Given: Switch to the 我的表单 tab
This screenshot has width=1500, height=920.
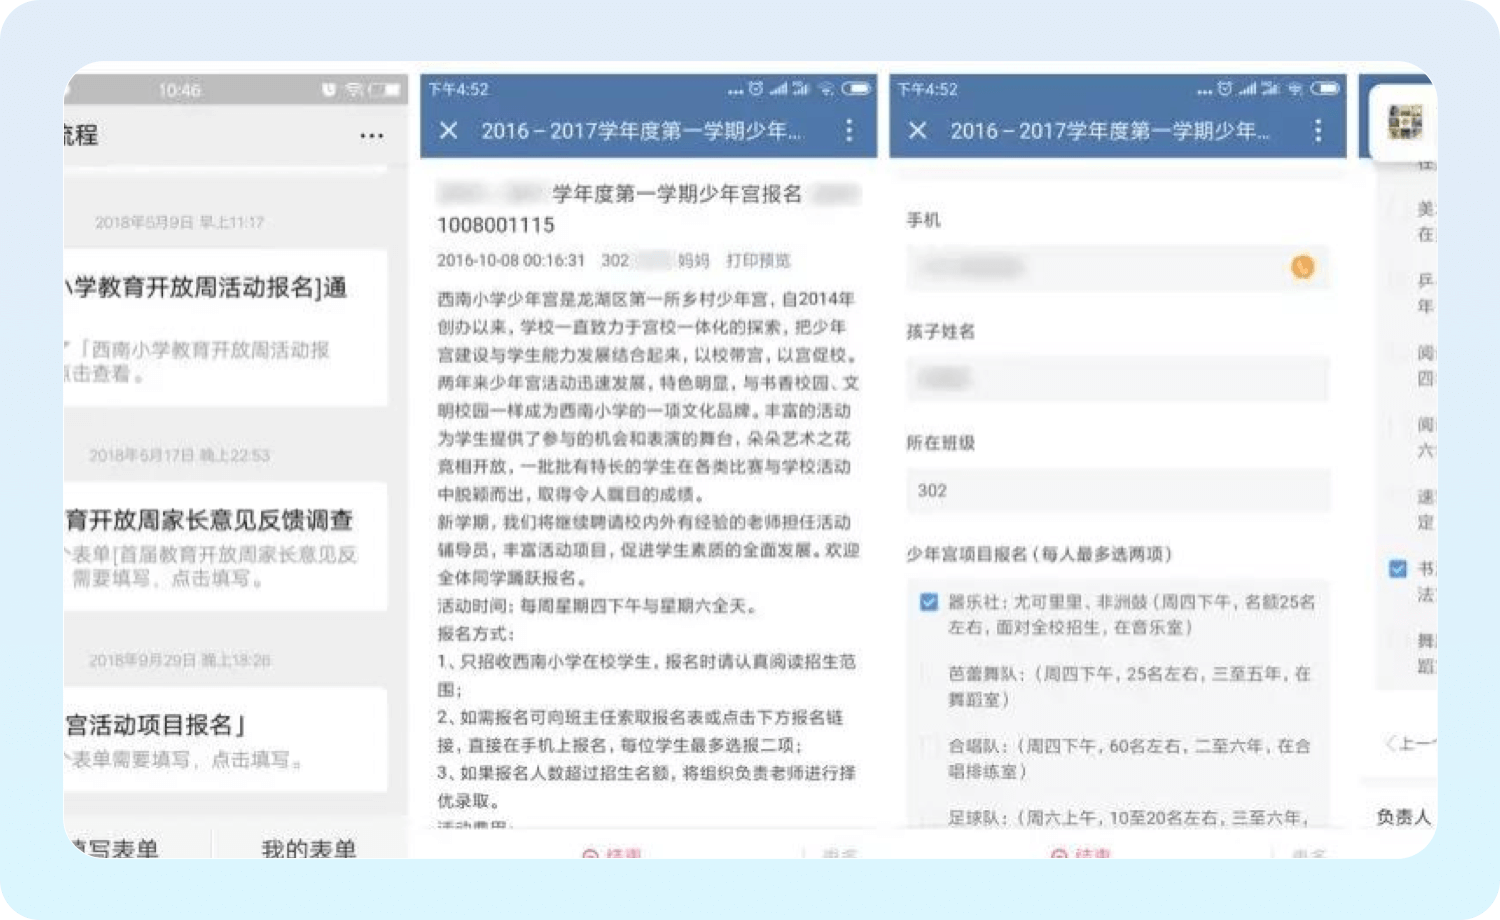Looking at the screenshot, I should (x=309, y=848).
